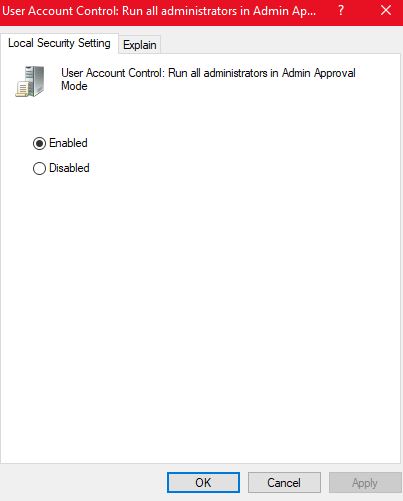Viewport: 403px width, 501px height.
Task: Click the word Mode in the policy heading
Action: (x=74, y=86)
